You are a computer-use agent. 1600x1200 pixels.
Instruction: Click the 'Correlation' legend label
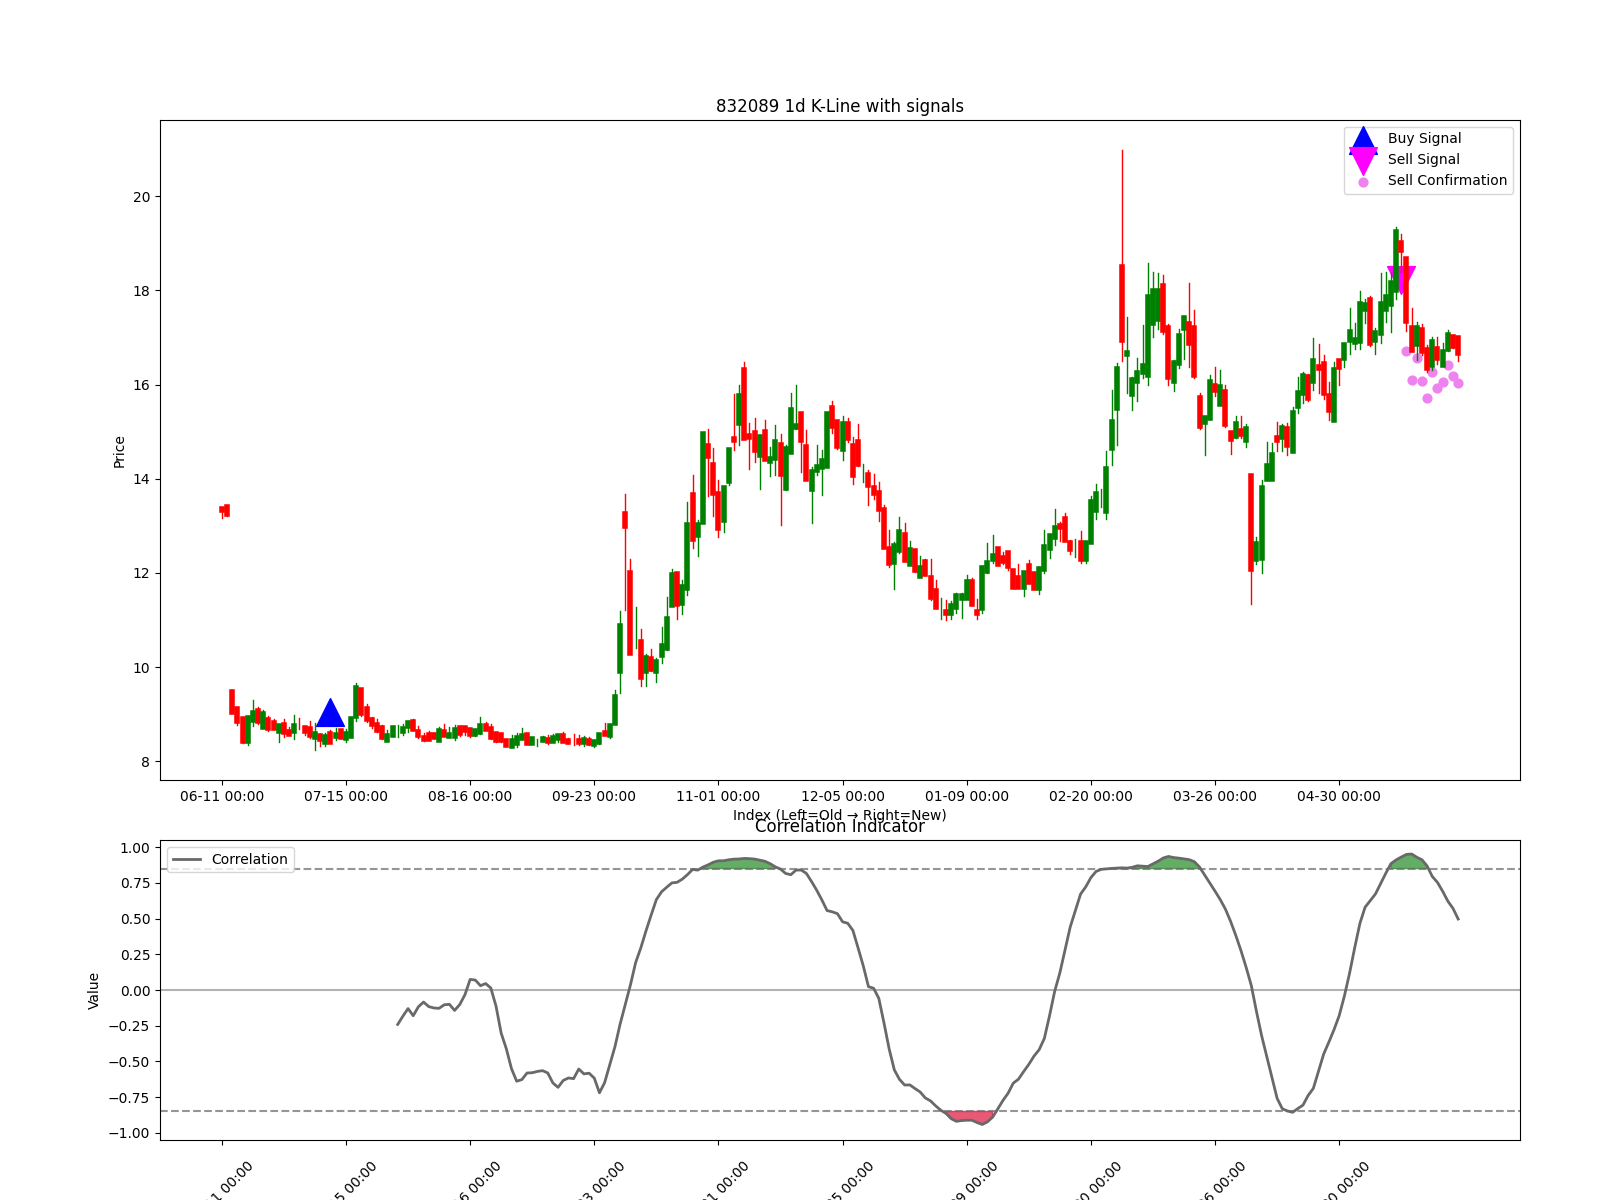point(249,860)
